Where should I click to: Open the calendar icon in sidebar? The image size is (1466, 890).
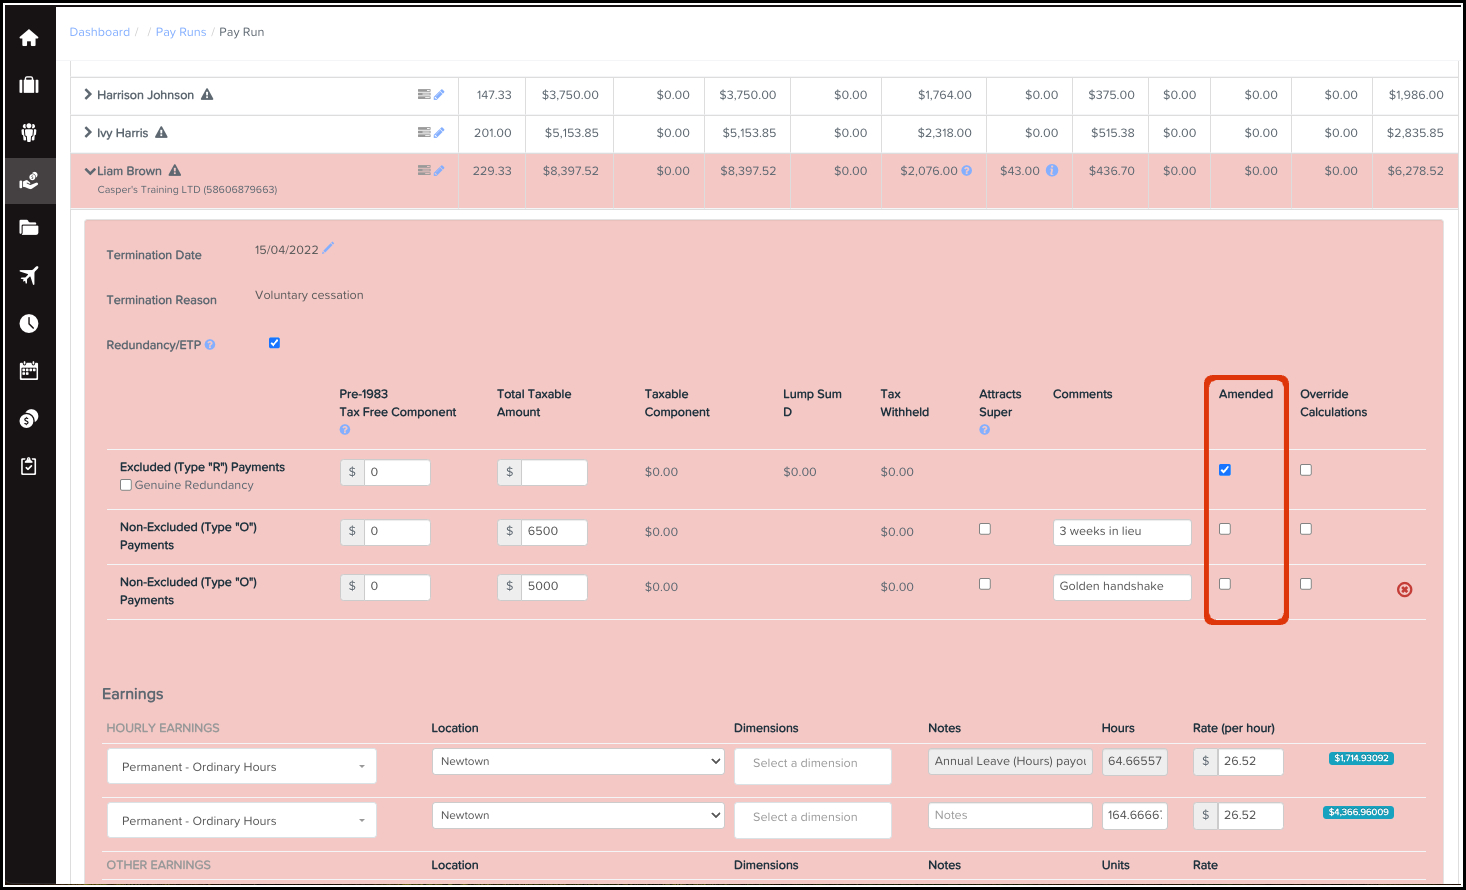(29, 371)
